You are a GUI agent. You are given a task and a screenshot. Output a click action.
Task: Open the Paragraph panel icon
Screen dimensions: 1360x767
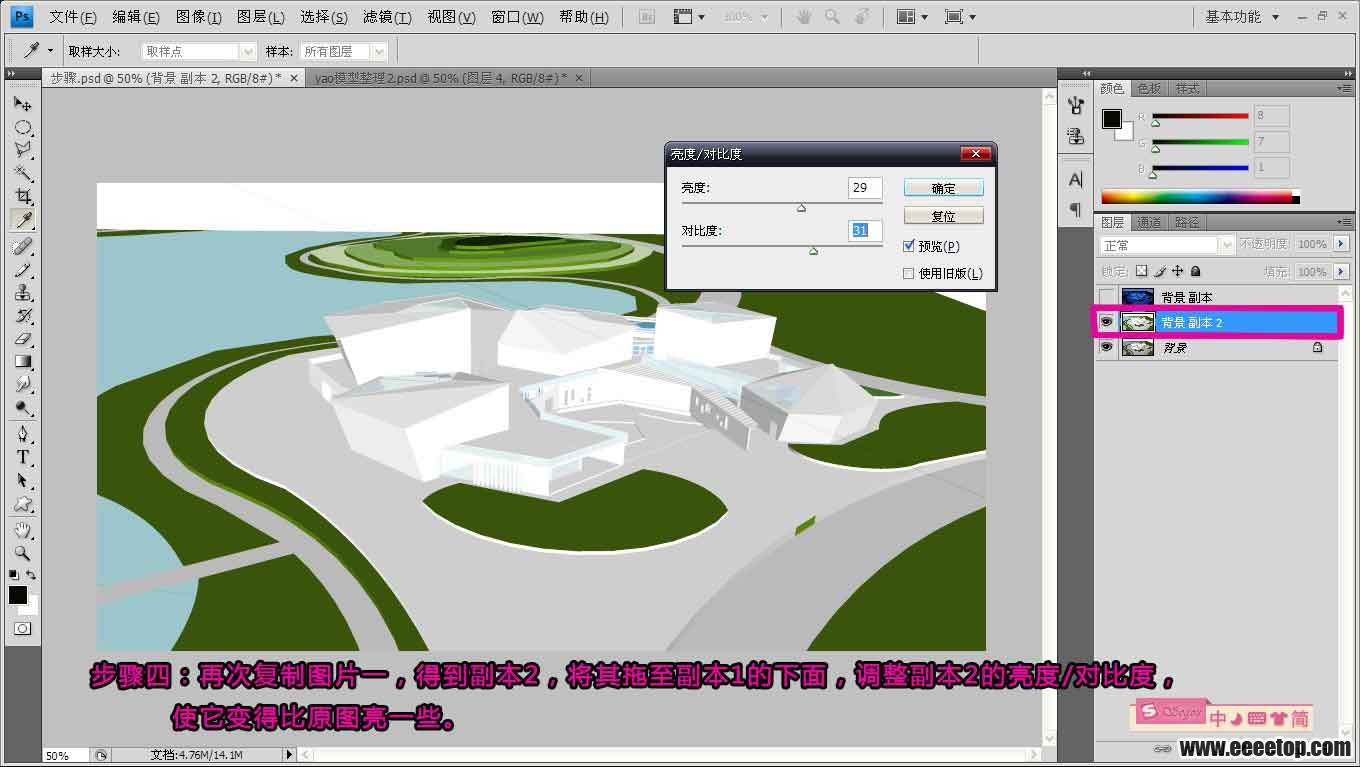pos(1076,209)
